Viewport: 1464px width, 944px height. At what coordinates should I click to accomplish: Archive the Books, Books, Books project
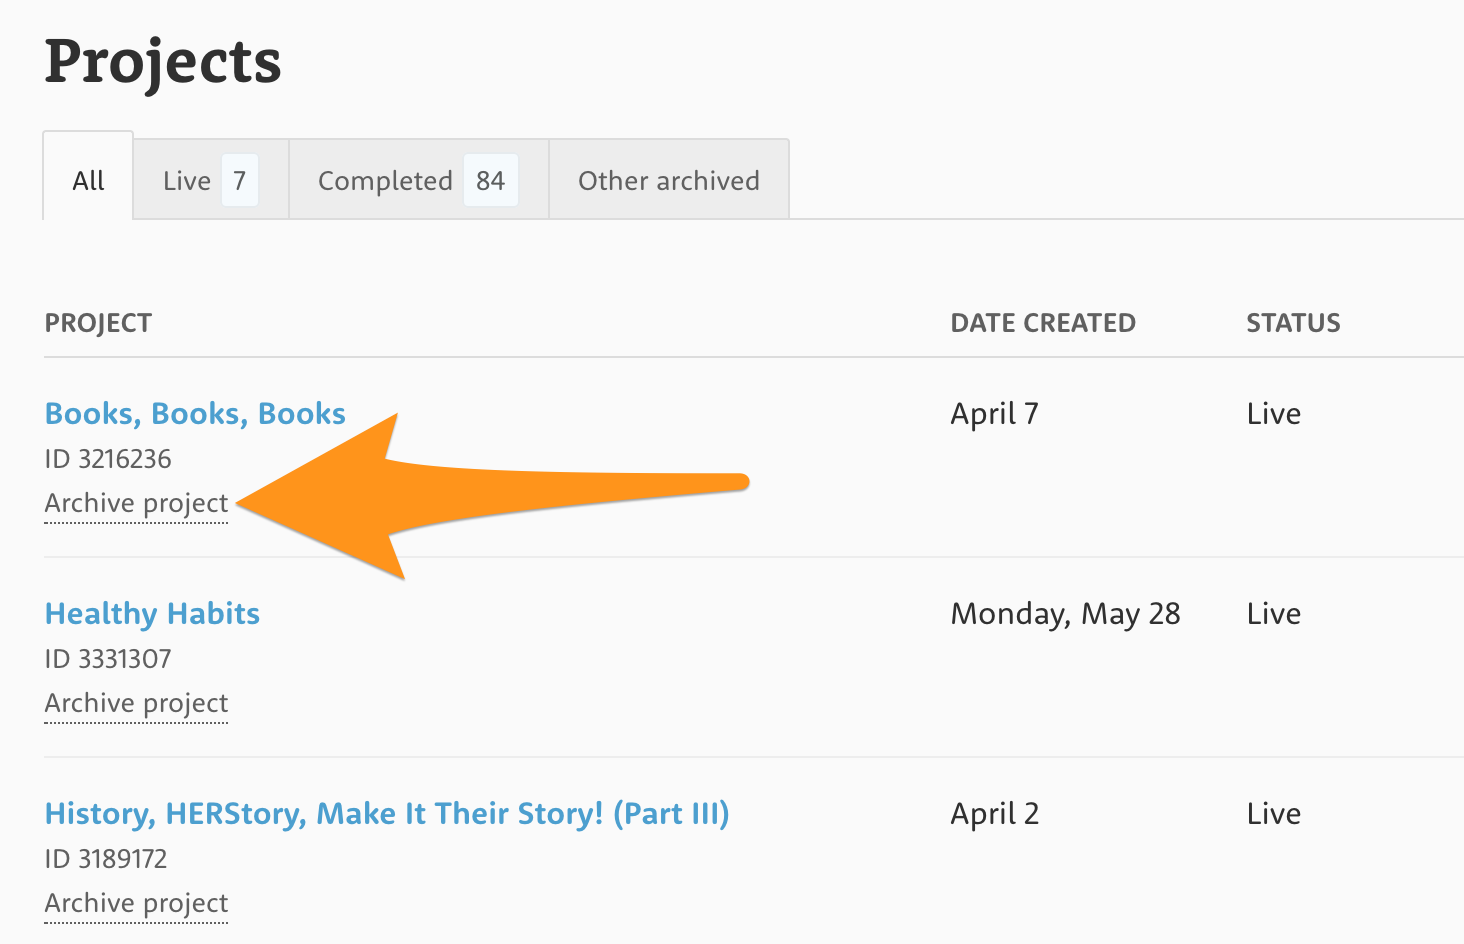[137, 503]
